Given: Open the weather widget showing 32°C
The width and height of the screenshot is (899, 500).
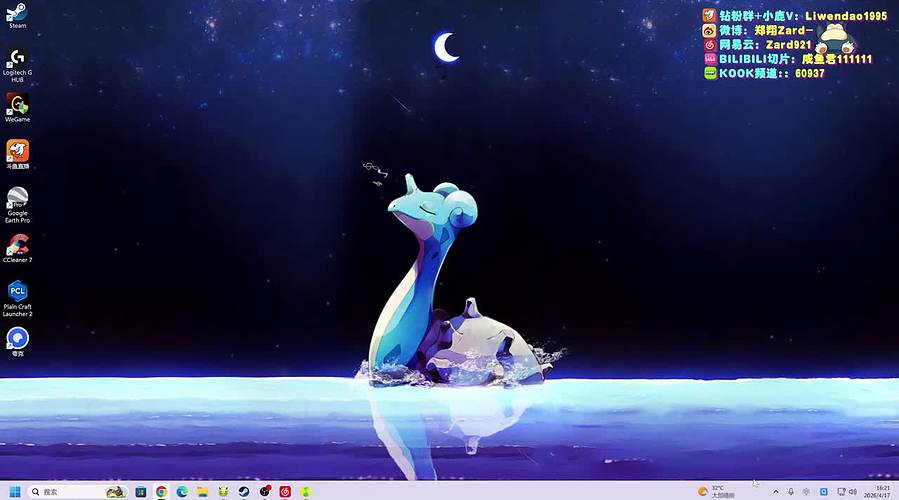Looking at the screenshot, I should click(716, 491).
